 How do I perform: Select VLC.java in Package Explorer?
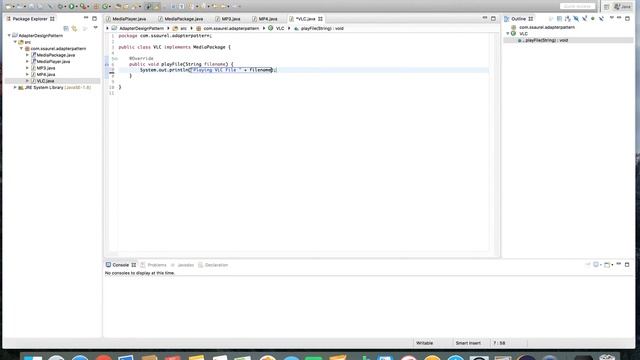(45, 81)
